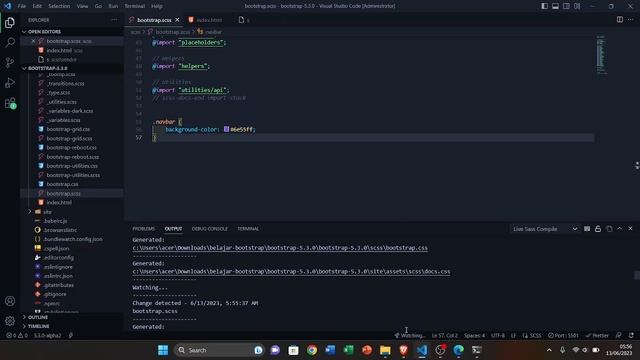
Task: Open the Extensions view
Action: point(10,103)
